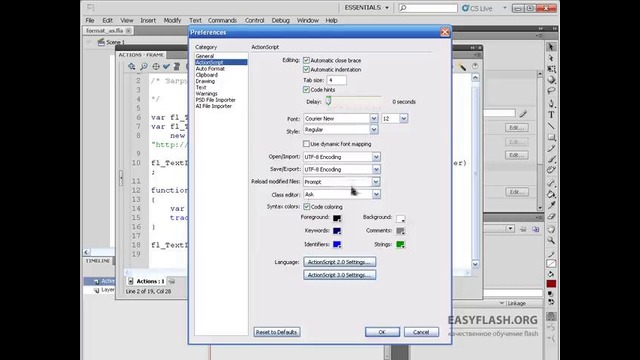Click Cancel in Preferences dialog

[x=421, y=332]
